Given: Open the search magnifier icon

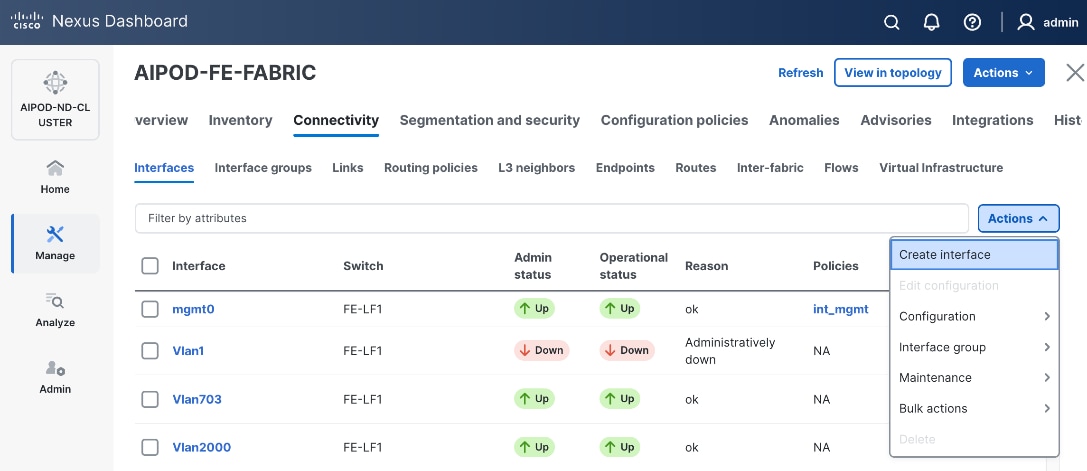Looking at the screenshot, I should 892,22.
